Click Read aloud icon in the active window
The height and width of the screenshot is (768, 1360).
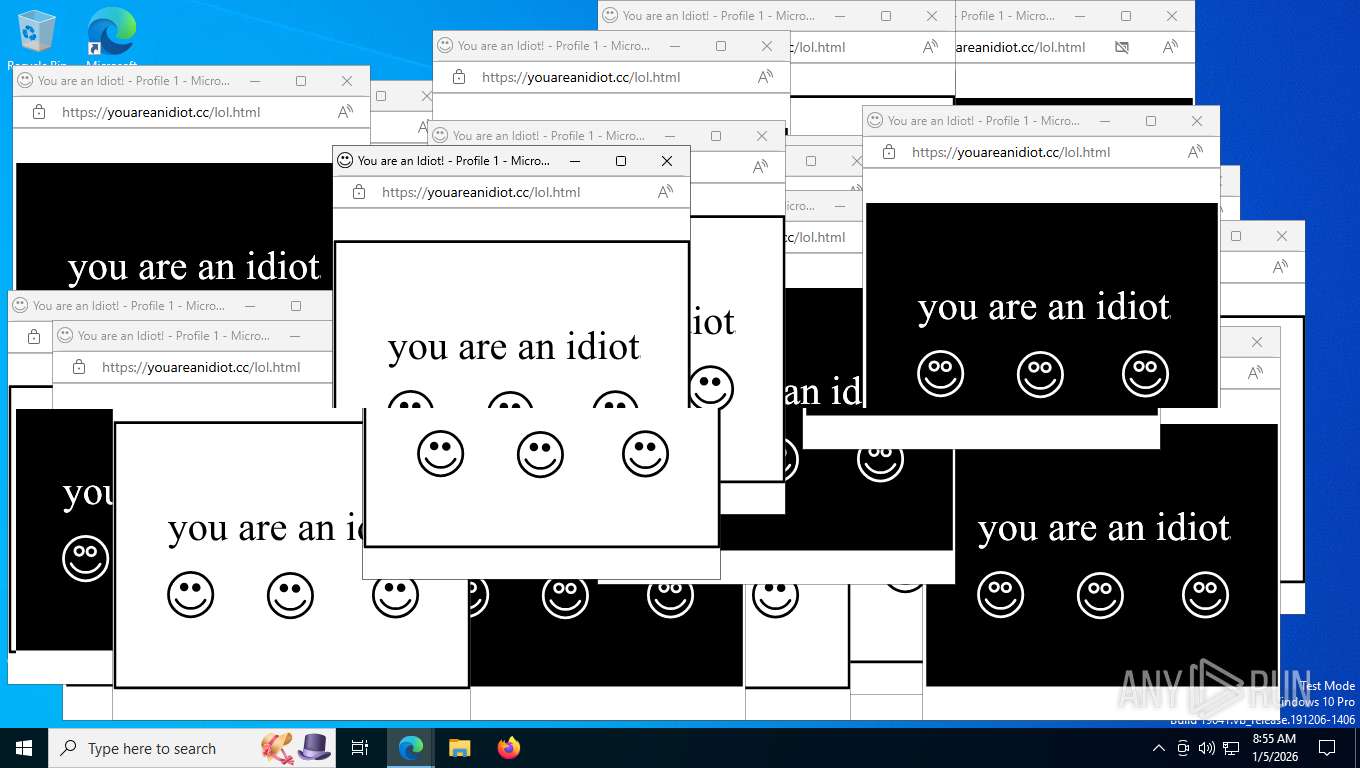pyautogui.click(x=666, y=192)
